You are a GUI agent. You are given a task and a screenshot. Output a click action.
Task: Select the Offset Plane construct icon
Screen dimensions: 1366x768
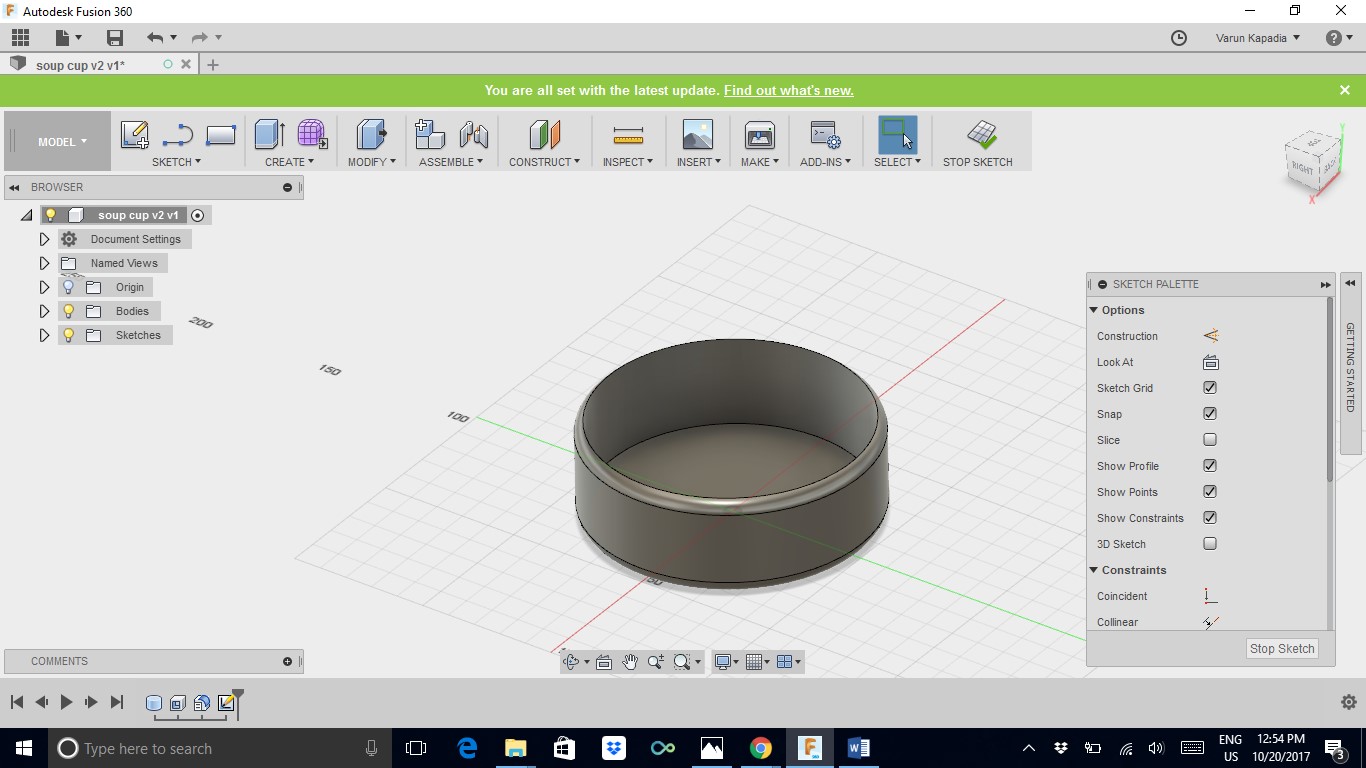pyautogui.click(x=544, y=134)
